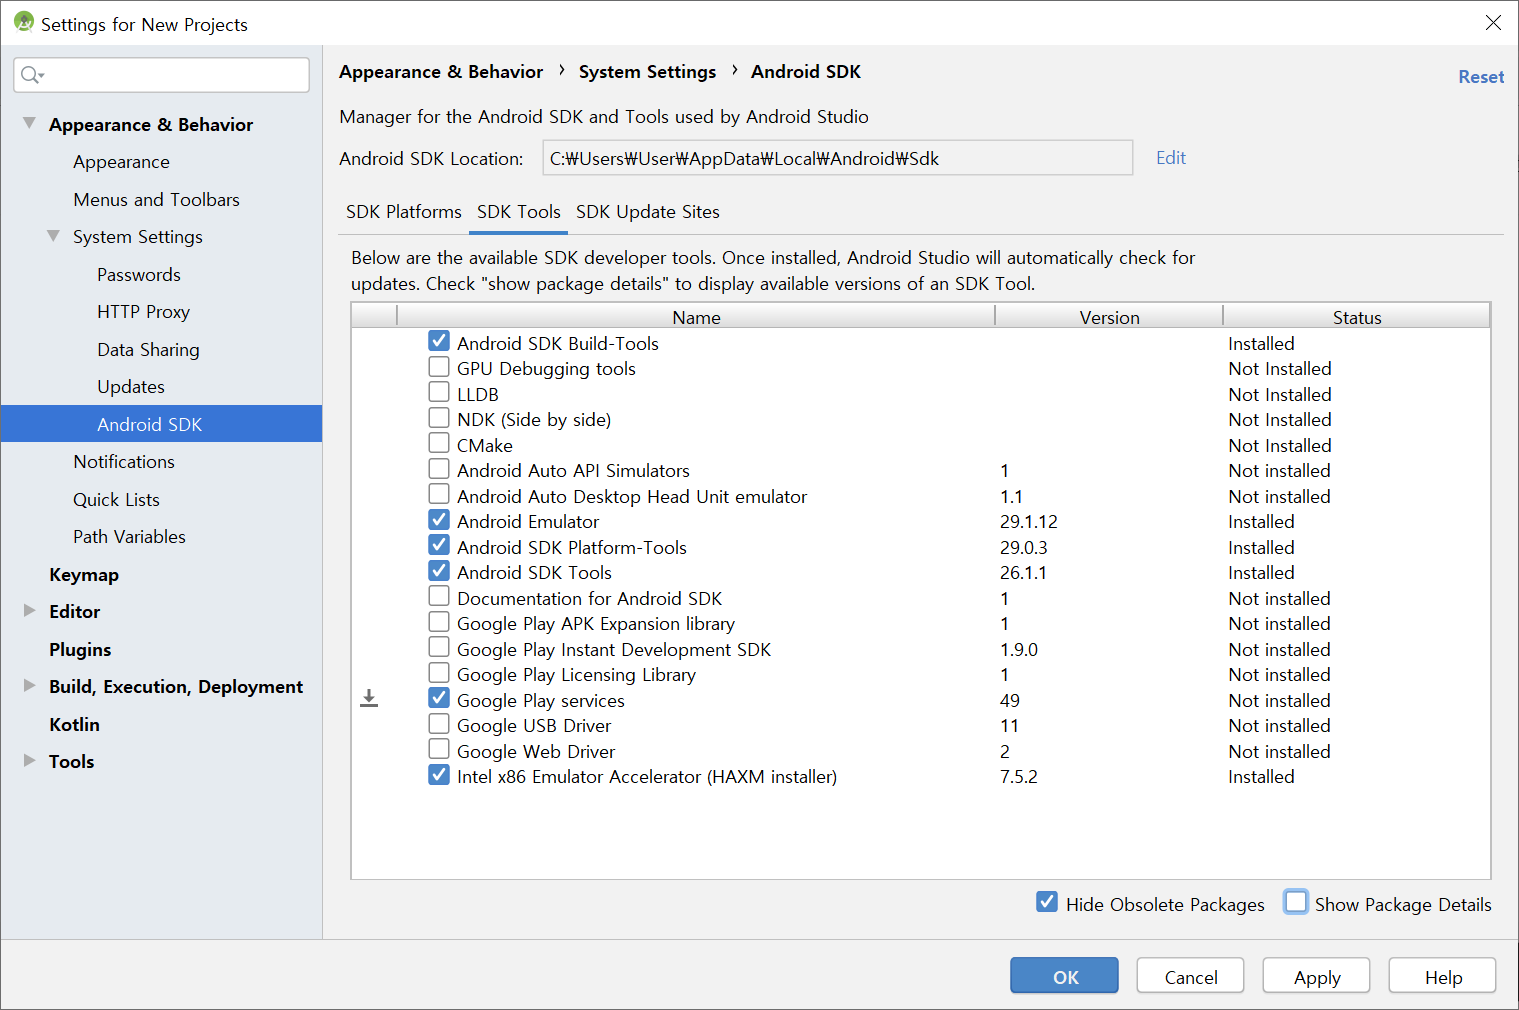Image resolution: width=1519 pixels, height=1010 pixels.
Task: Open Menus and Toolbars settings
Action: pyautogui.click(x=156, y=200)
